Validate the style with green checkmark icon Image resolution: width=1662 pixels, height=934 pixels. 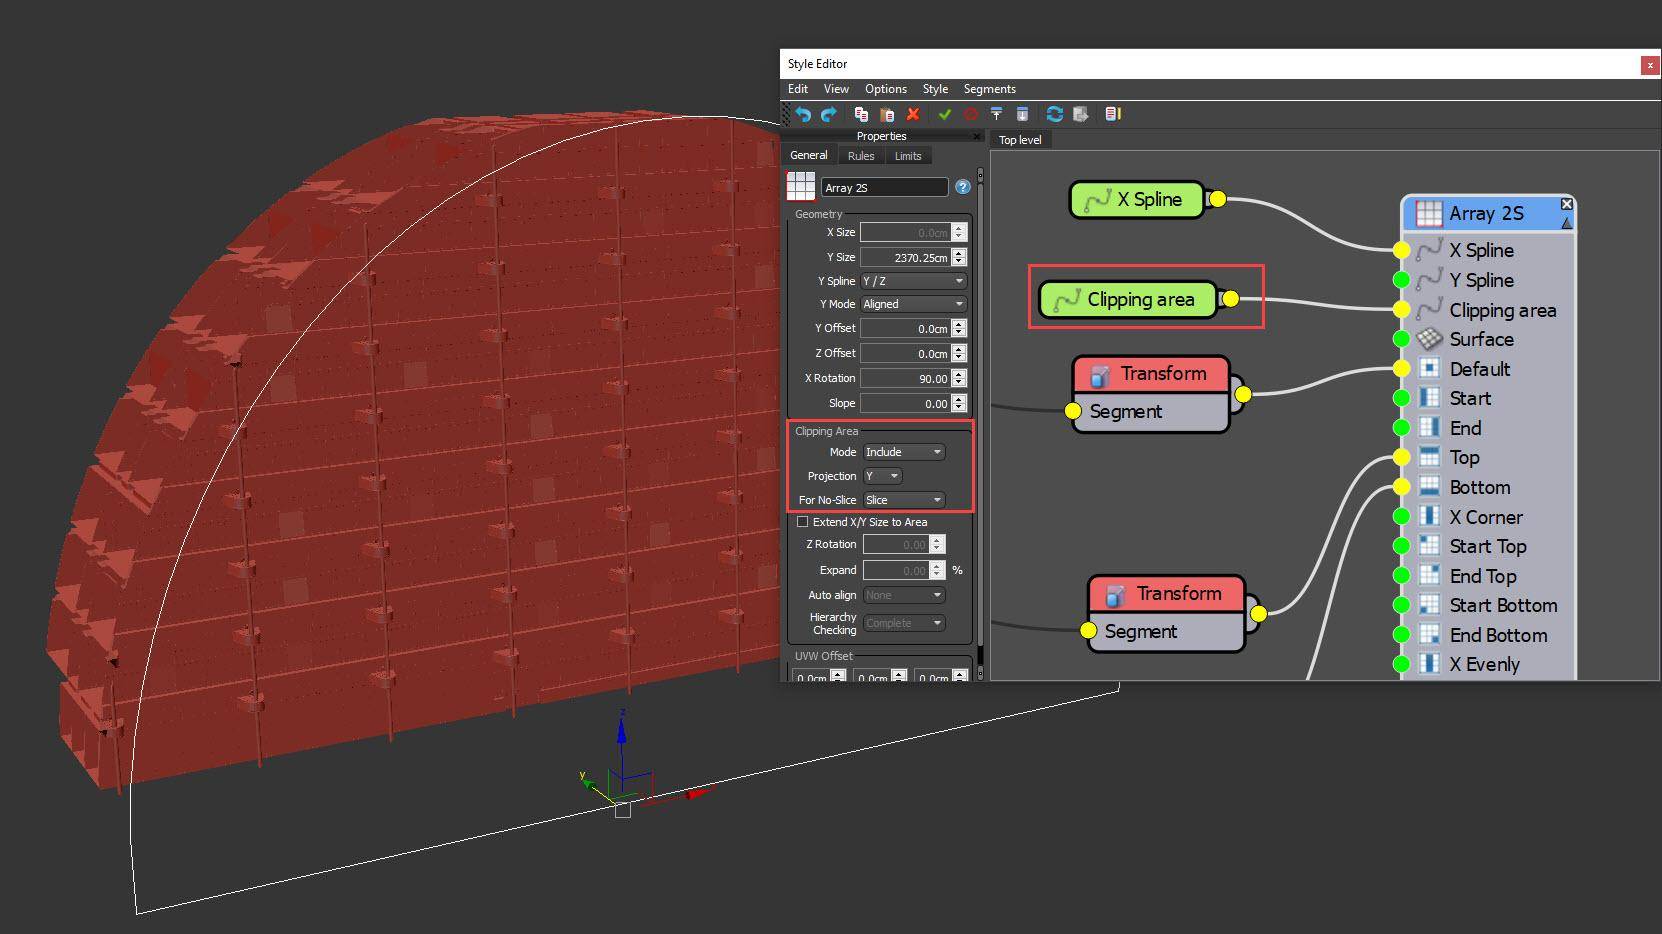[x=946, y=113]
